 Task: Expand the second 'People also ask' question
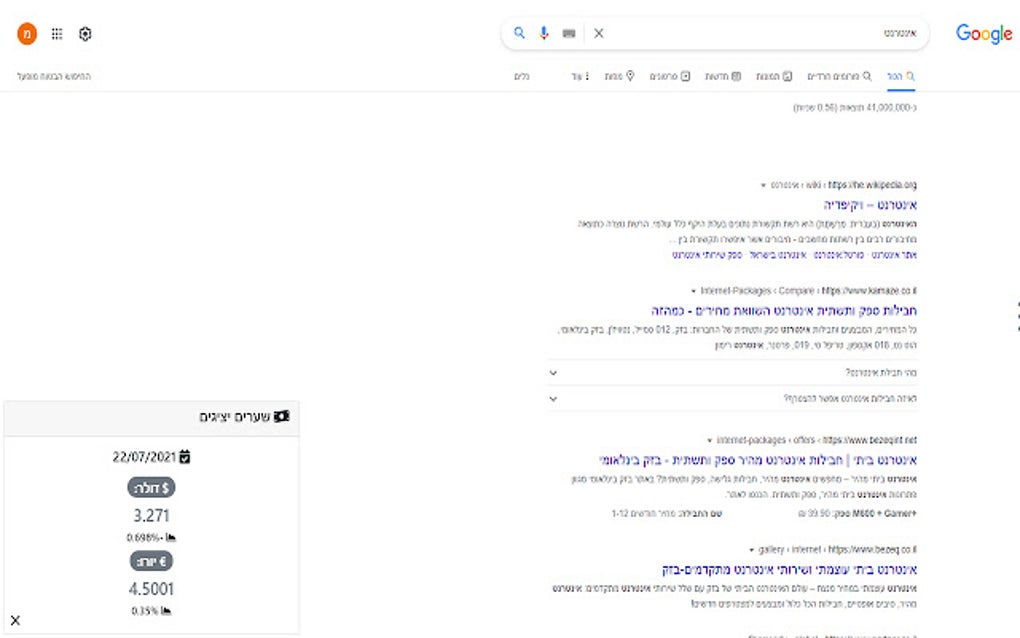click(x=732, y=398)
